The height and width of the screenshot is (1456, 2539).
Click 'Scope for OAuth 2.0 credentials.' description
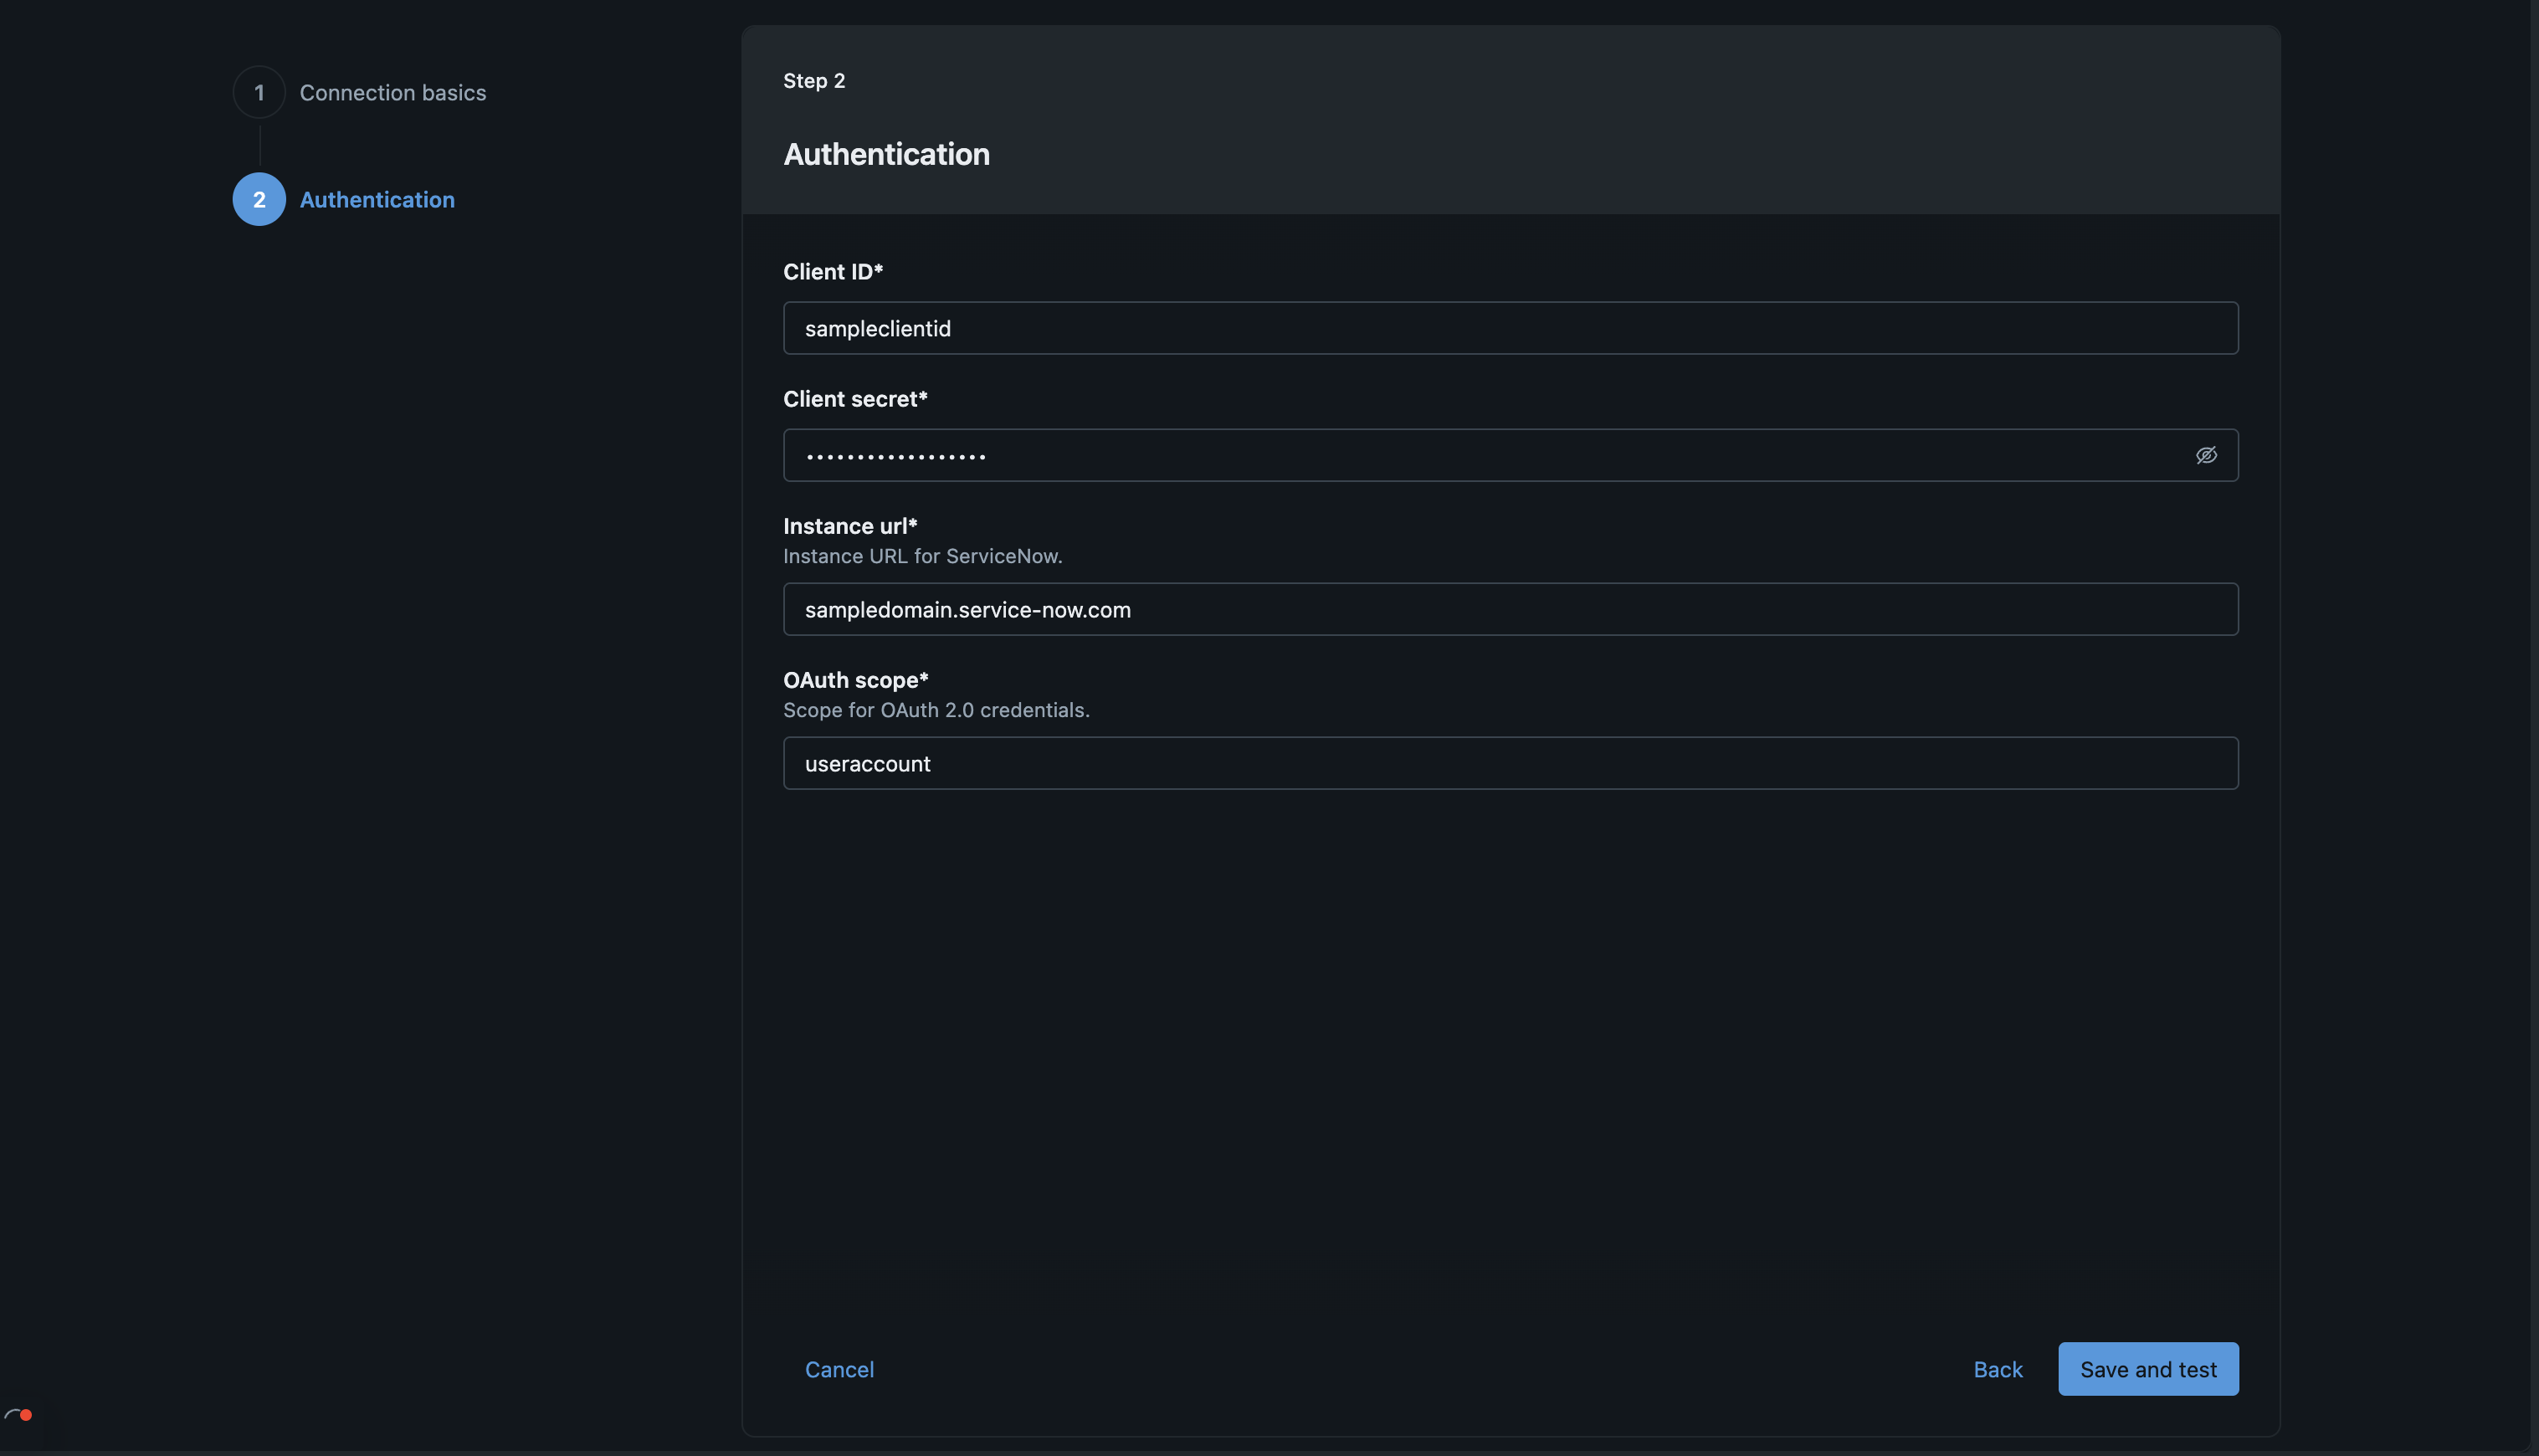click(x=936, y=710)
